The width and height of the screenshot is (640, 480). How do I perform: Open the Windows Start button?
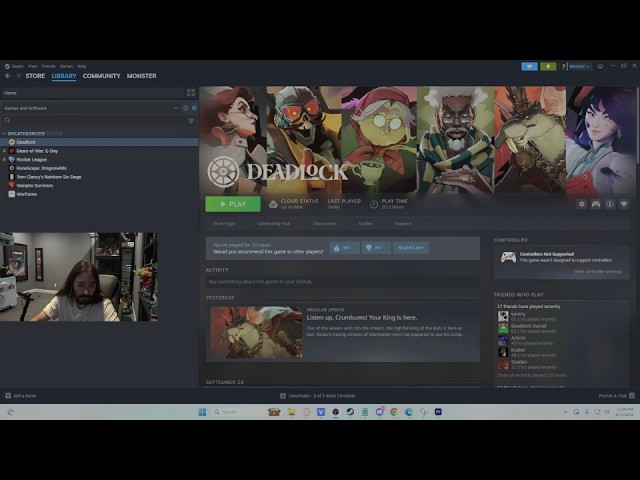pyautogui.click(x=202, y=412)
